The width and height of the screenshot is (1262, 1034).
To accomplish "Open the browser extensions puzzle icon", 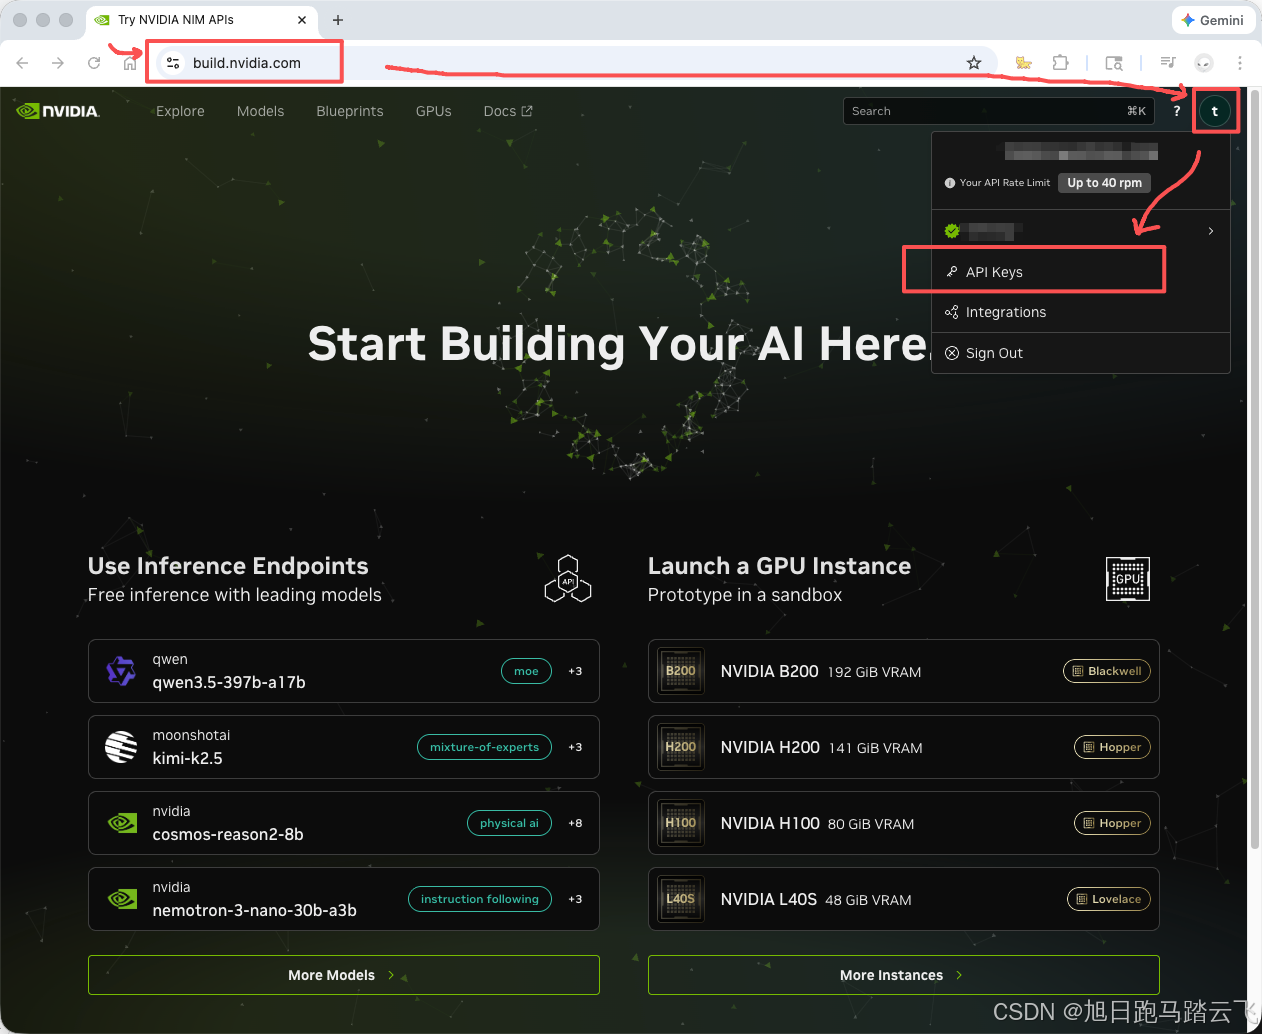I will (1060, 63).
